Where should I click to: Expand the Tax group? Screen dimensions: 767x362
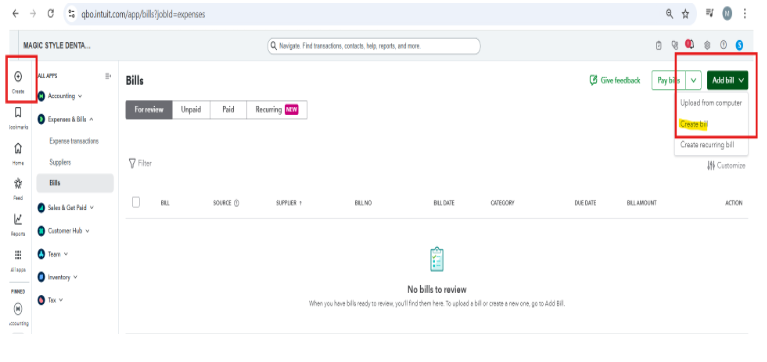coord(50,300)
